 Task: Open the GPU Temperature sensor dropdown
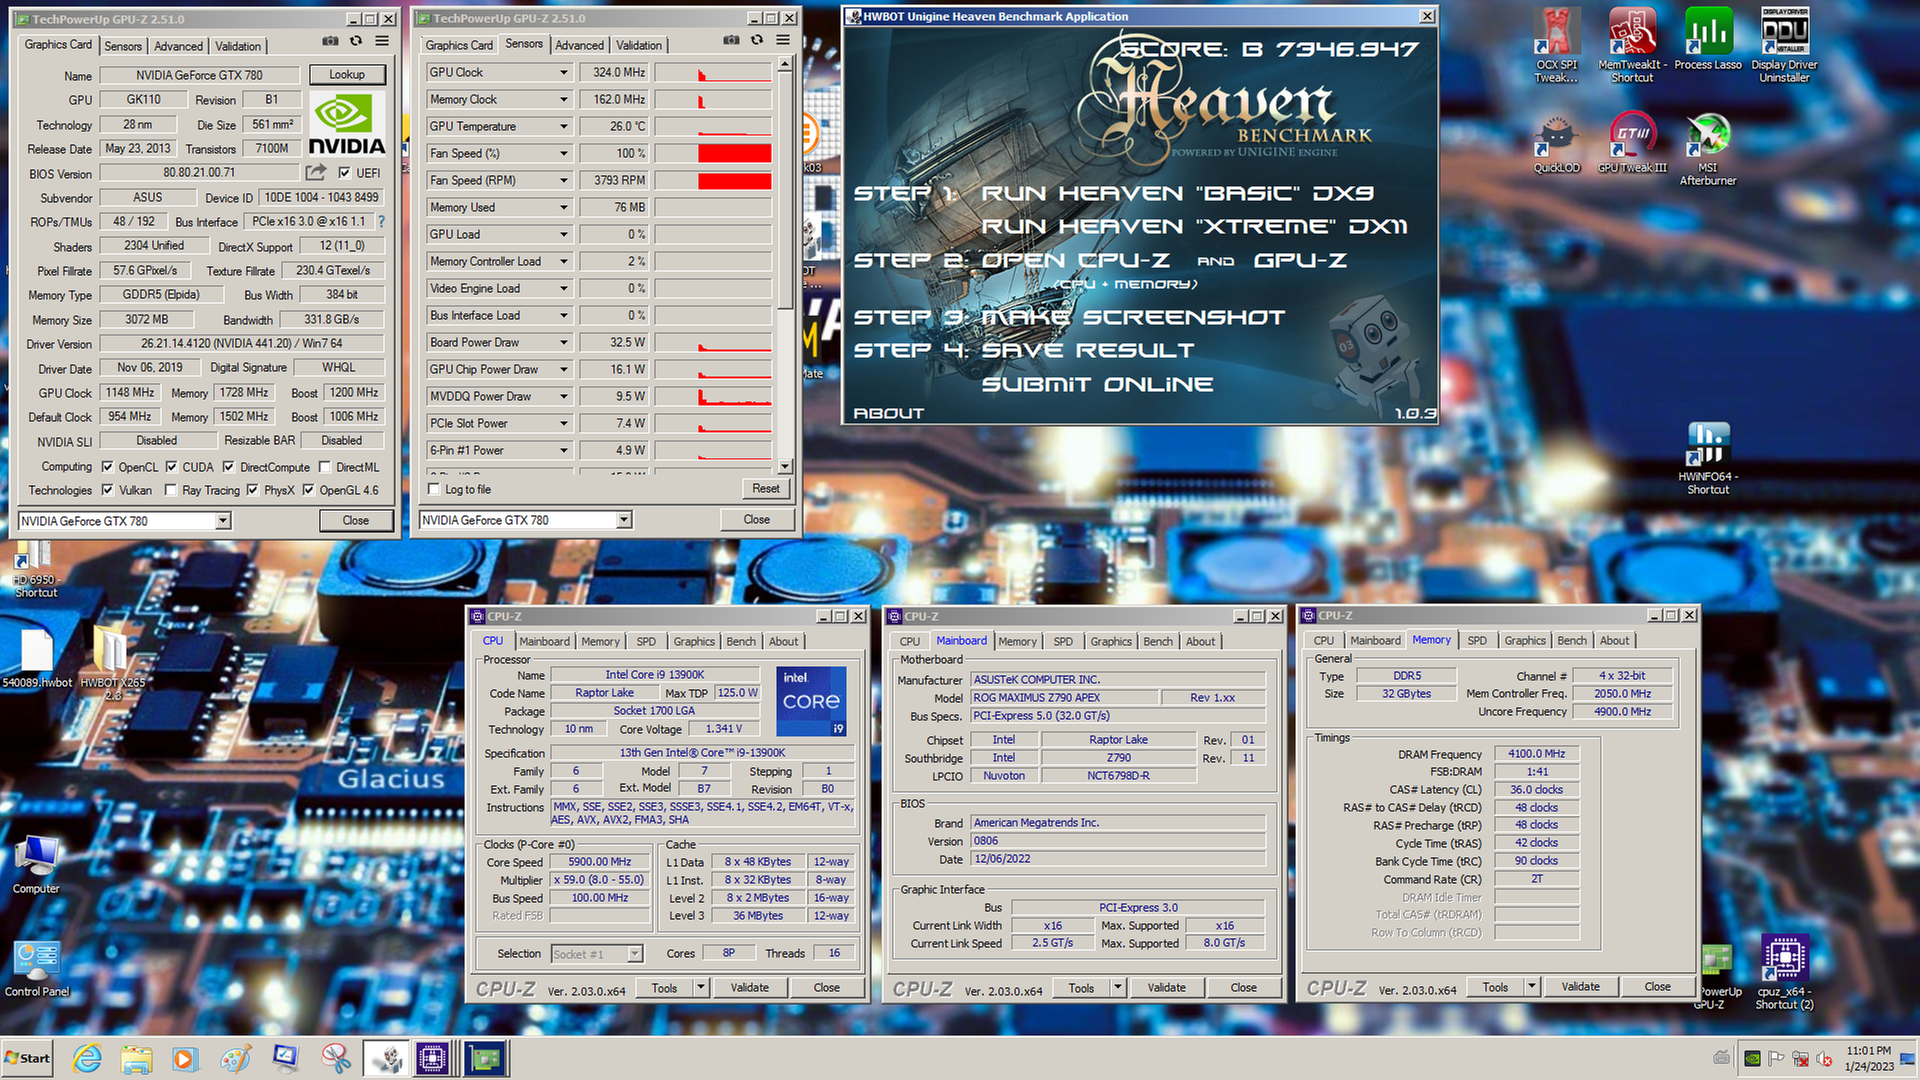[x=563, y=126]
